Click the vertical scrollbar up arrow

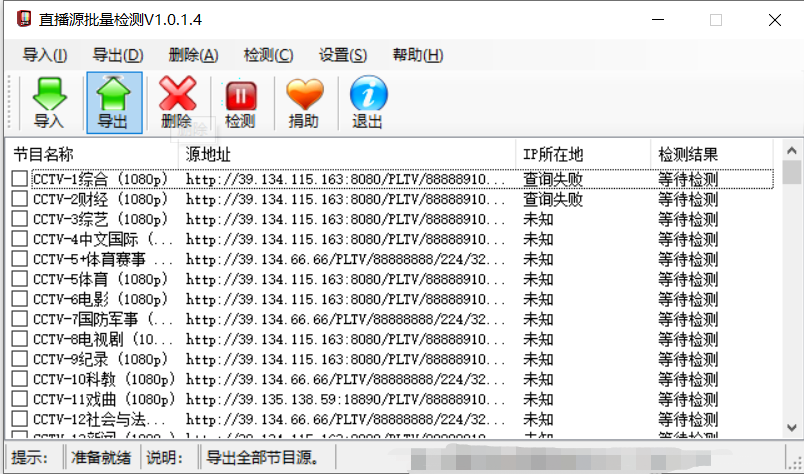click(x=792, y=148)
